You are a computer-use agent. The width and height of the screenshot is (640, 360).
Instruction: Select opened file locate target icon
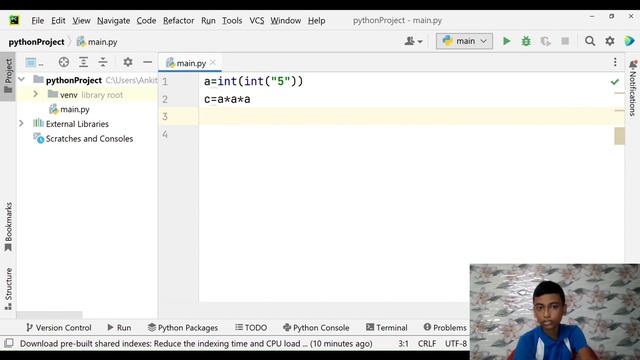tap(64, 62)
